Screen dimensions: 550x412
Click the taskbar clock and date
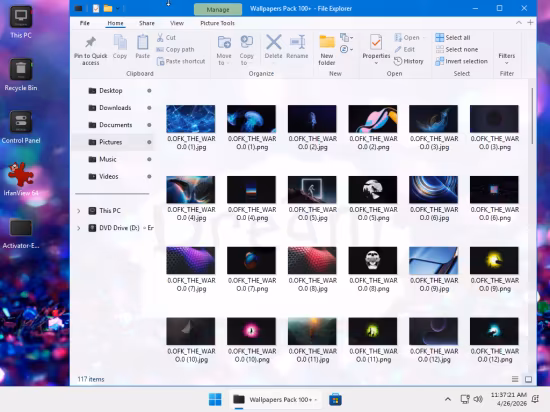pyautogui.click(x=509, y=399)
